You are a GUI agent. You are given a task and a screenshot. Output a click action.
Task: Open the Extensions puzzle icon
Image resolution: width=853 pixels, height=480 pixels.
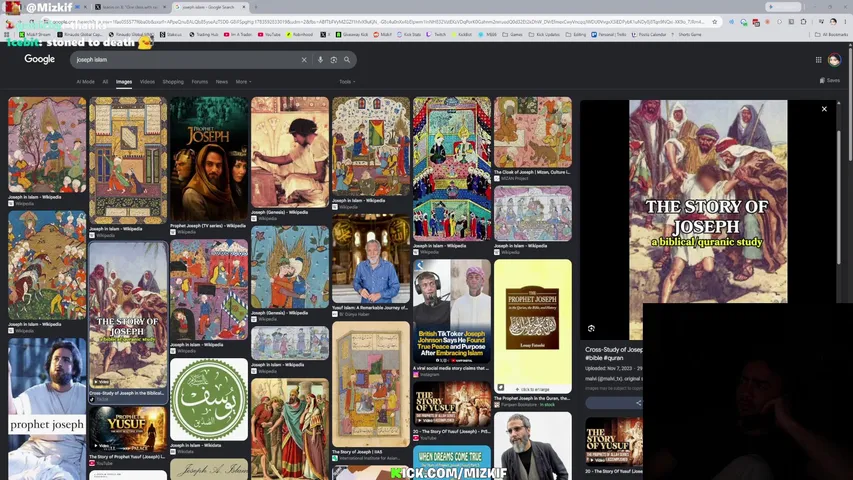(803, 22)
